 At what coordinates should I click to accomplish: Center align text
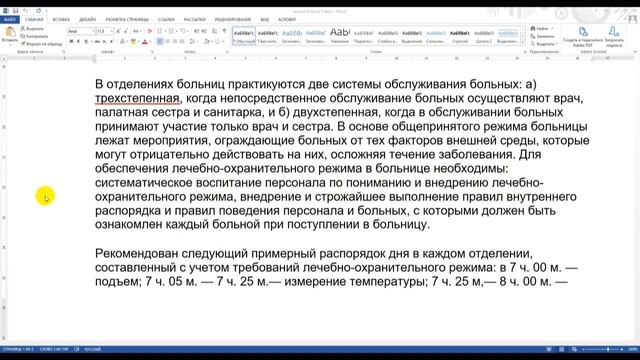(167, 42)
